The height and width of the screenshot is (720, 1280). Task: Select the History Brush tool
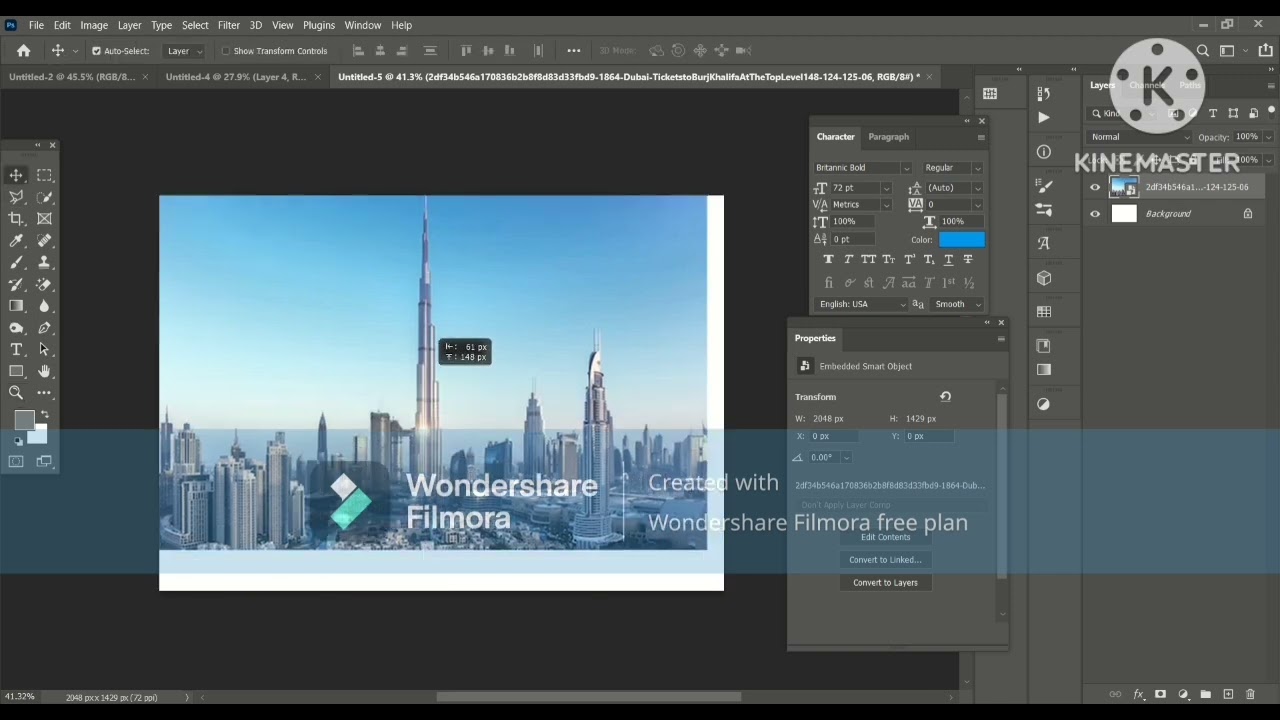16,285
